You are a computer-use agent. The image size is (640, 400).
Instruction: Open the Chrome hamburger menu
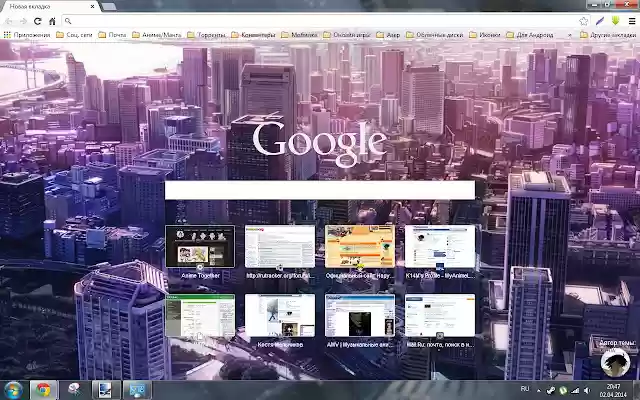pyautogui.click(x=631, y=21)
